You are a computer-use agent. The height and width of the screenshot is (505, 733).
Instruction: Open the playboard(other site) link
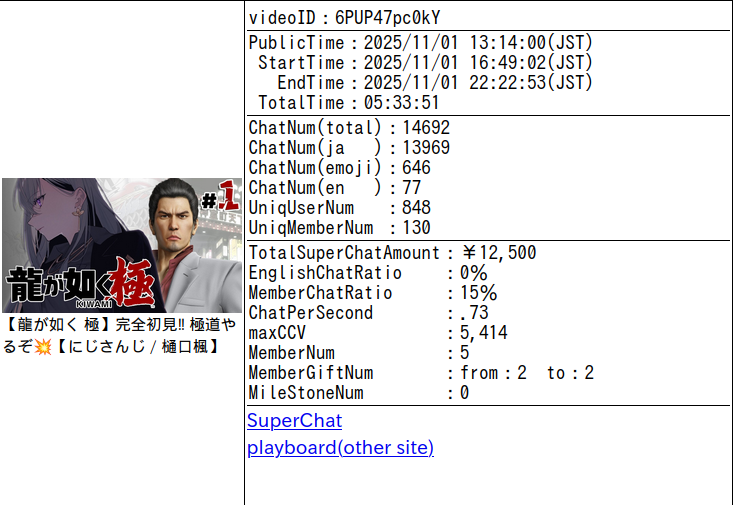tap(340, 448)
